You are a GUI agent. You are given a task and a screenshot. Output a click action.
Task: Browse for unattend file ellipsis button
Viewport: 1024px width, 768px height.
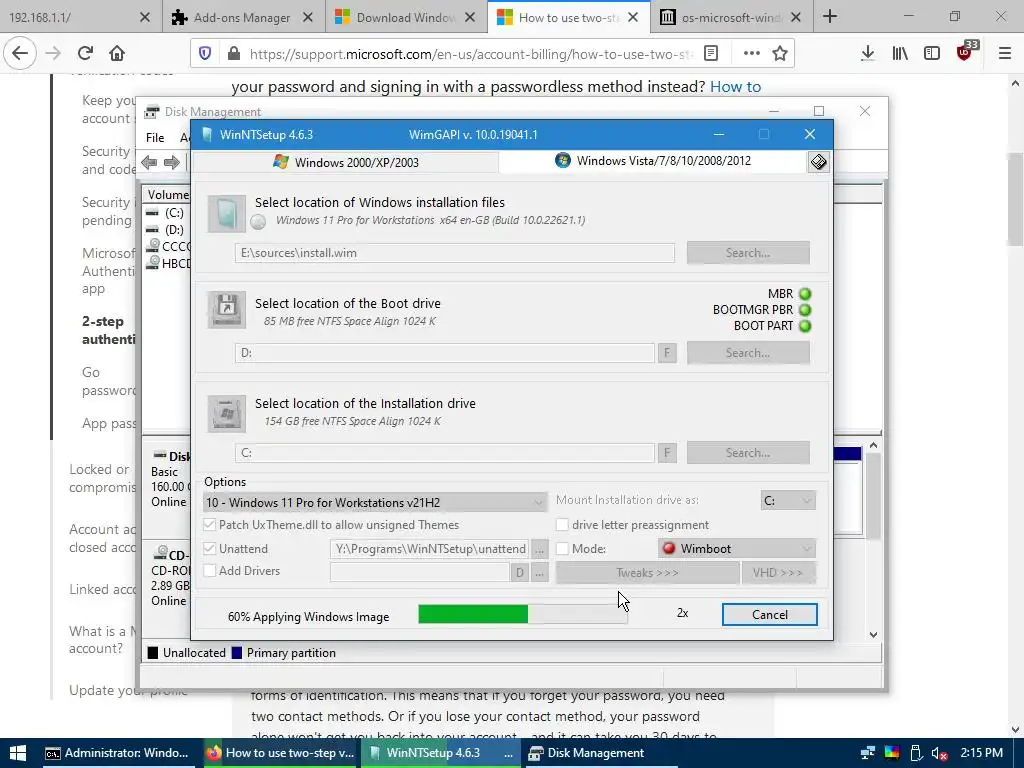coord(539,549)
